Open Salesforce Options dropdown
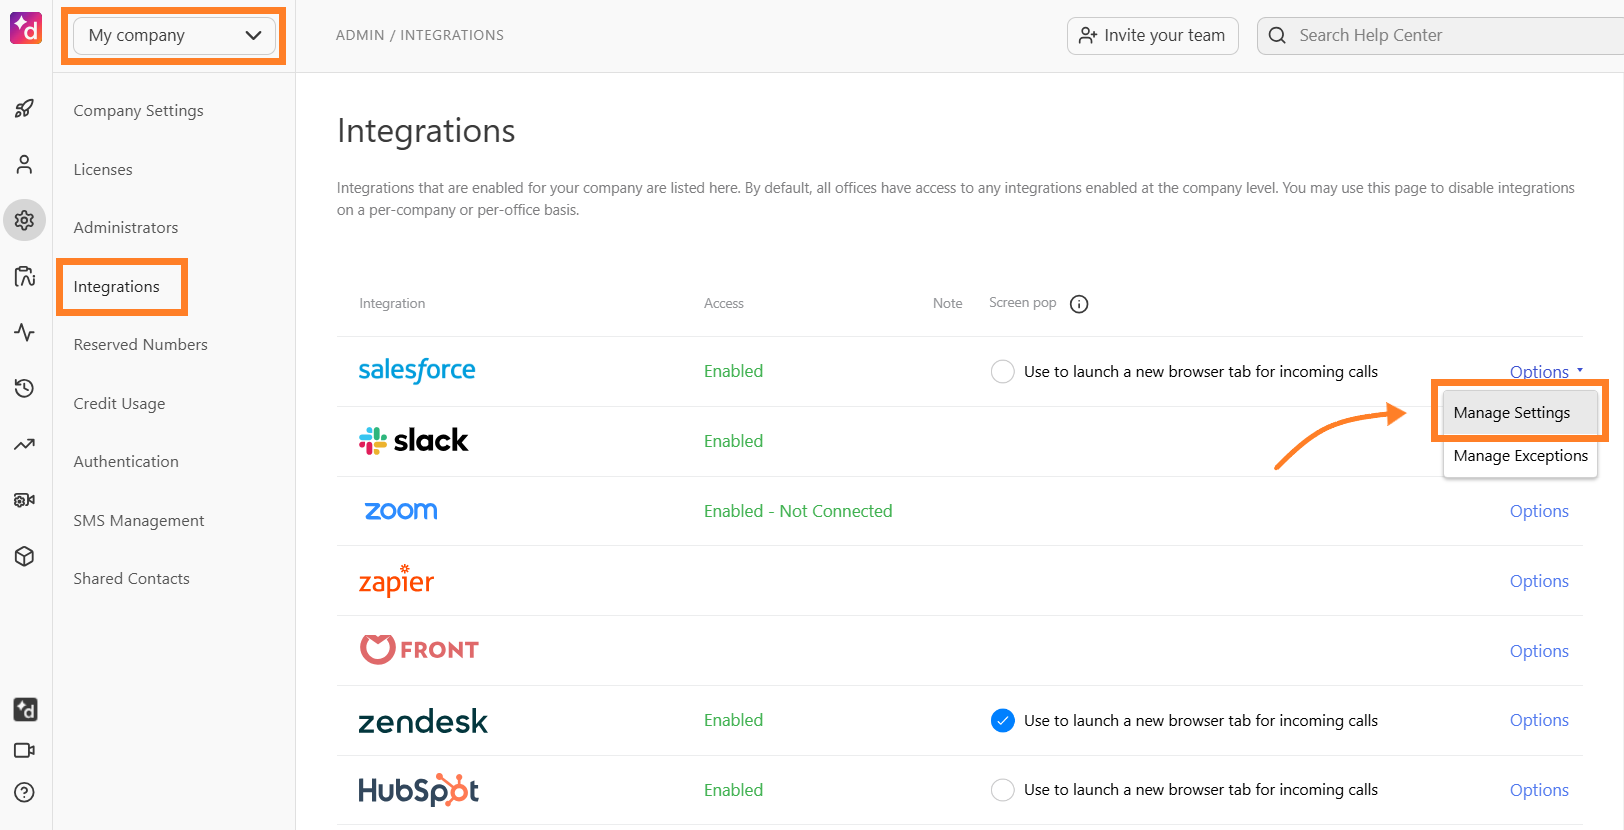Image resolution: width=1624 pixels, height=830 pixels. pos(1546,372)
